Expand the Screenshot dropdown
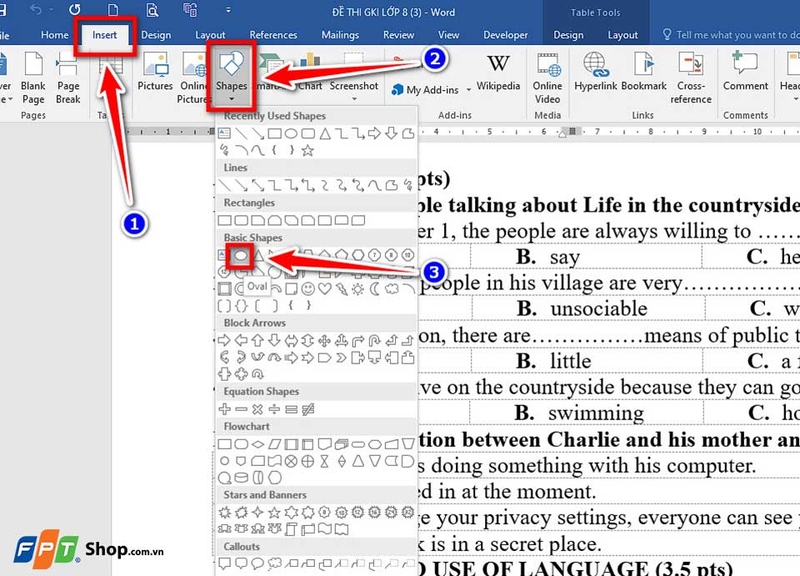The width and height of the screenshot is (800, 576). pyautogui.click(x=354, y=98)
